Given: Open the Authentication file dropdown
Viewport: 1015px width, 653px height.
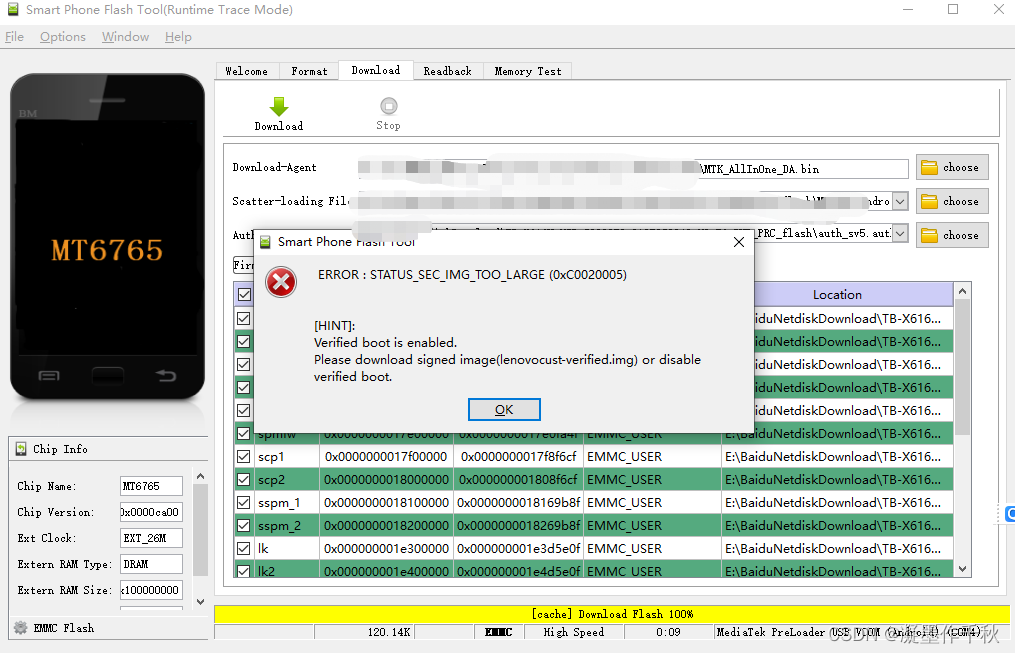Looking at the screenshot, I should pos(900,234).
